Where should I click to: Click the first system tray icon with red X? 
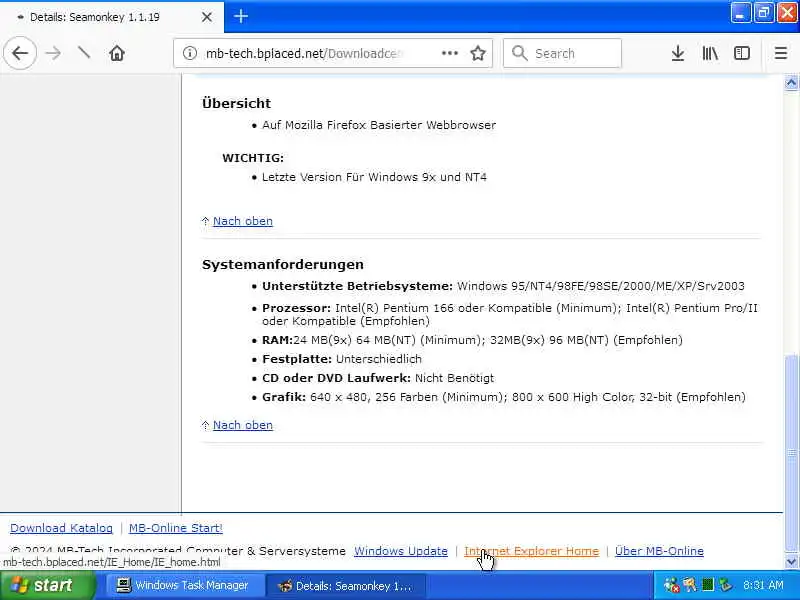pos(671,585)
